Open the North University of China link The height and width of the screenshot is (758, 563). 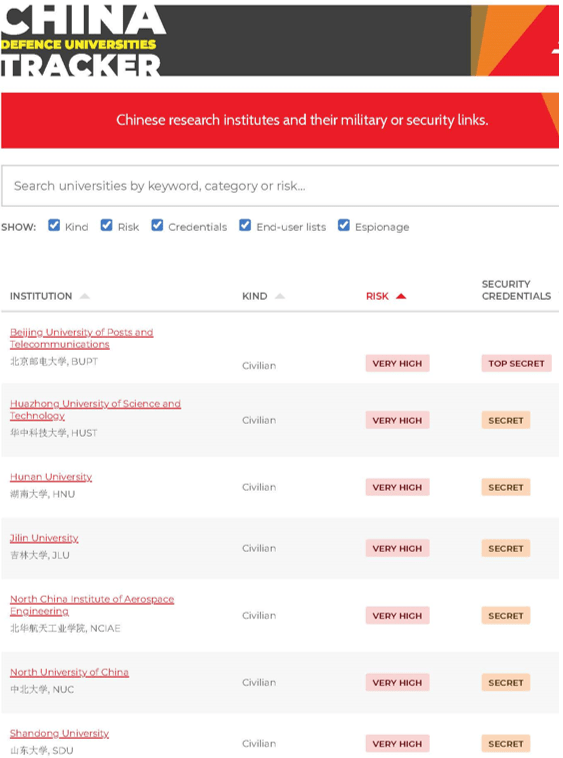(x=69, y=672)
